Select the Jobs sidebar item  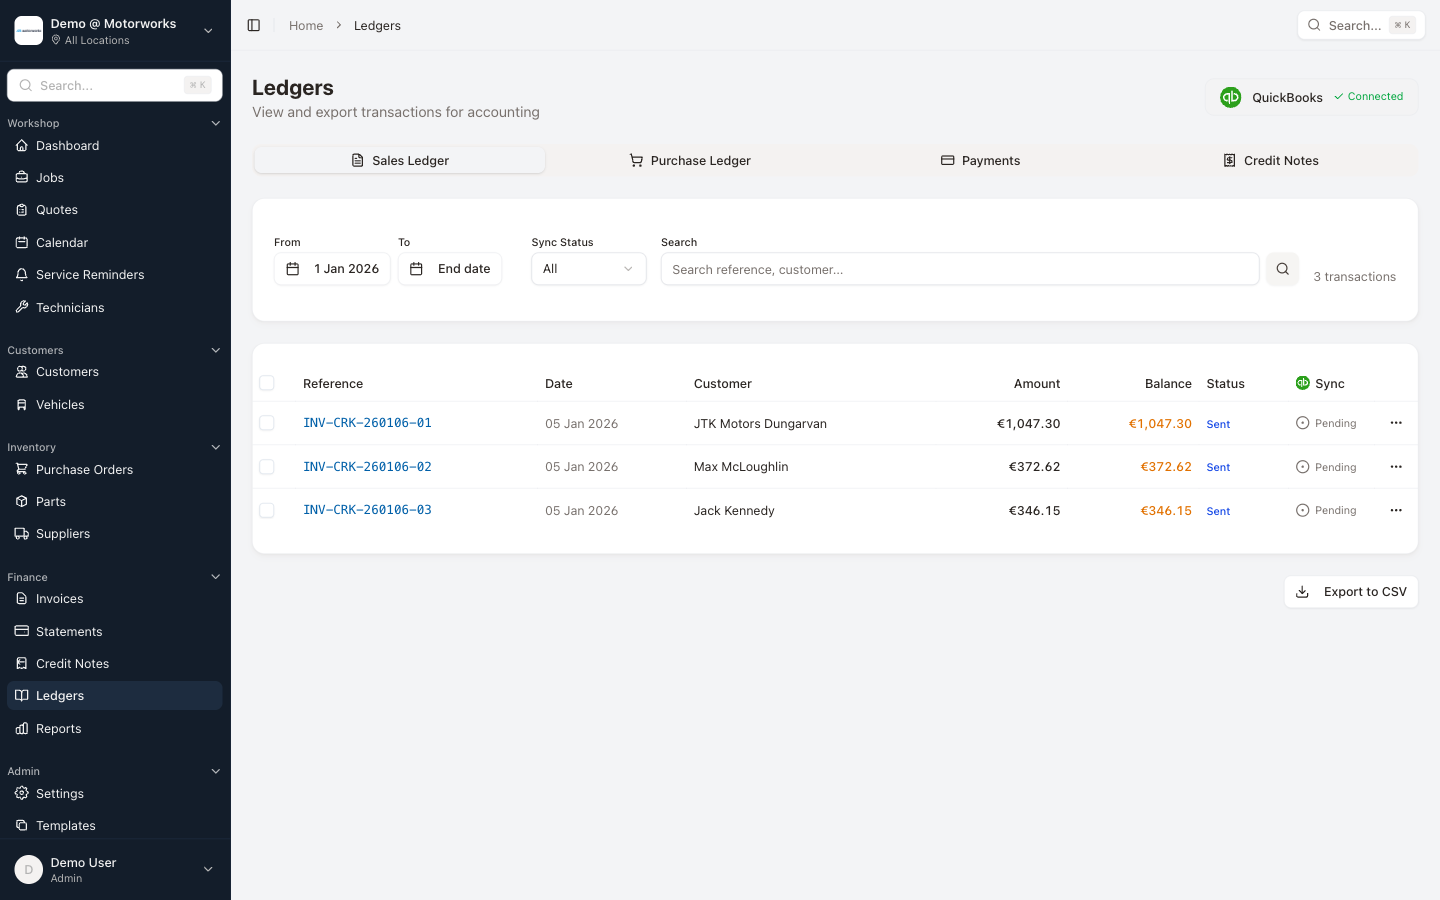[x=50, y=177]
